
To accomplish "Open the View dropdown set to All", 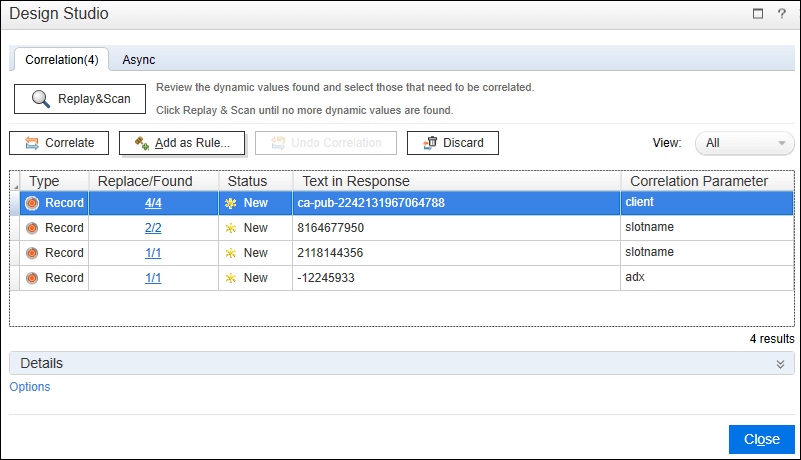I will click(744, 143).
